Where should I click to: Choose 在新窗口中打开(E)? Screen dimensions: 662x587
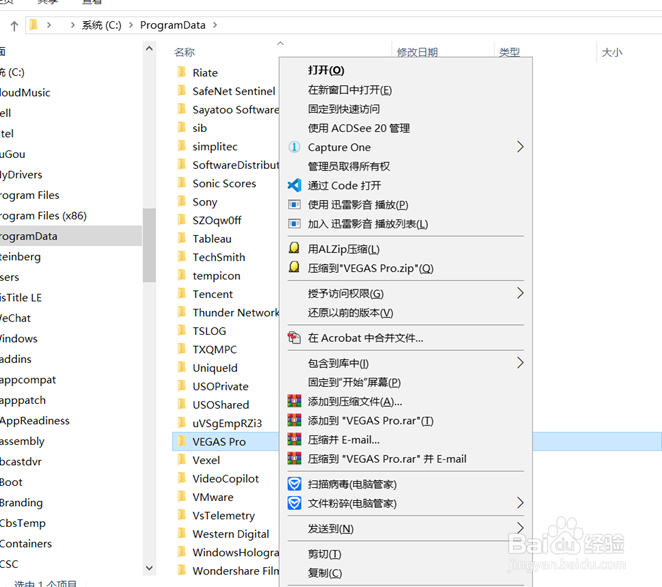point(350,90)
